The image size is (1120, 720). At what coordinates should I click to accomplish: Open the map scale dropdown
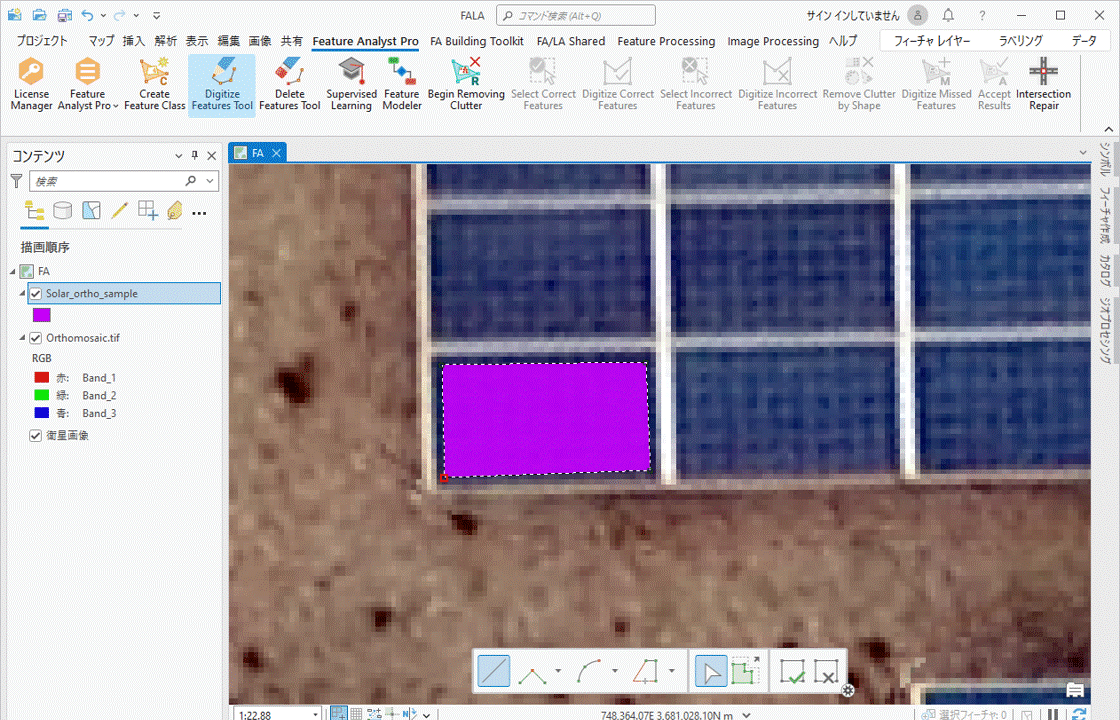pyautogui.click(x=316, y=715)
